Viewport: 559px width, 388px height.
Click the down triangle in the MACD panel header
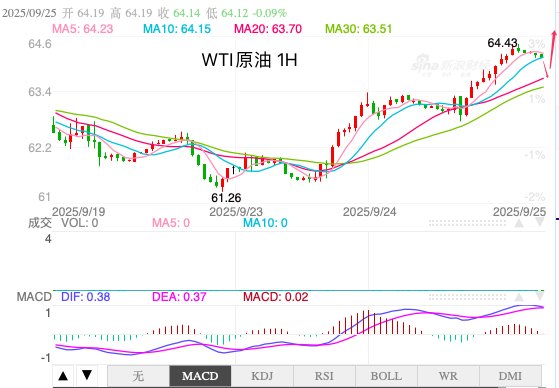540,297
